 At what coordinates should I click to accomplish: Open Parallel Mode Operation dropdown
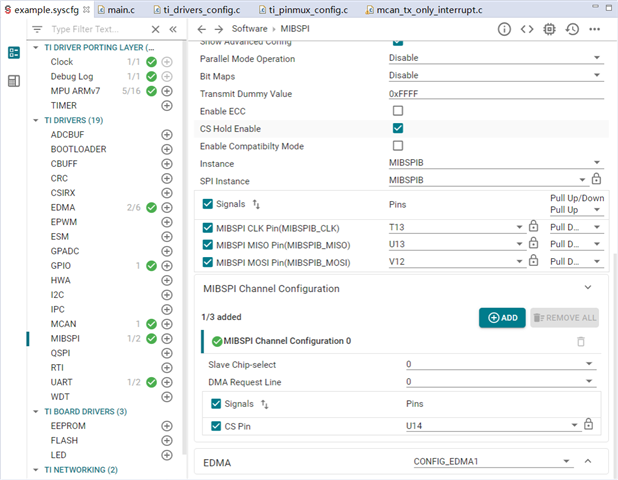tap(496, 58)
